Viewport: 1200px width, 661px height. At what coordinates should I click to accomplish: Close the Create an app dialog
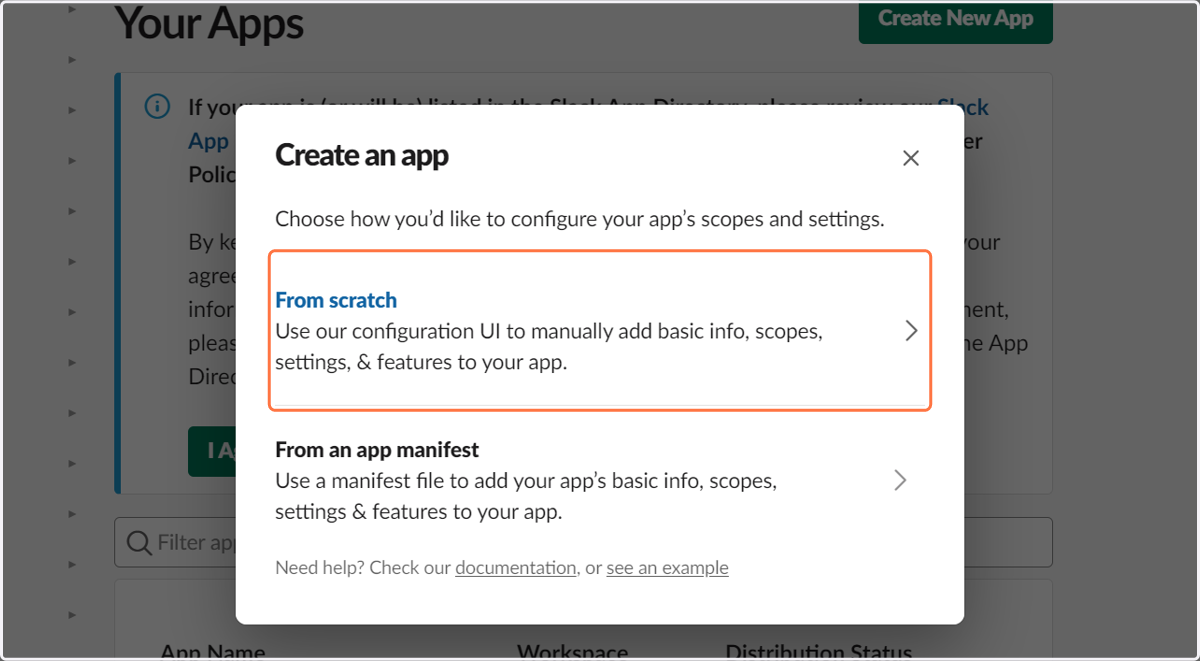(x=910, y=158)
